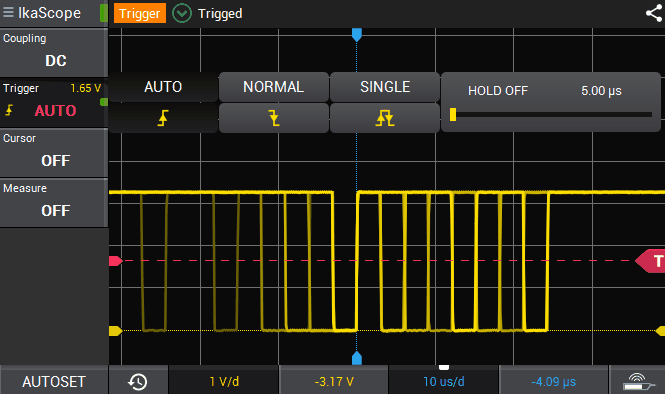
Task: Set trigger mode to NORMAL
Action: [274, 87]
